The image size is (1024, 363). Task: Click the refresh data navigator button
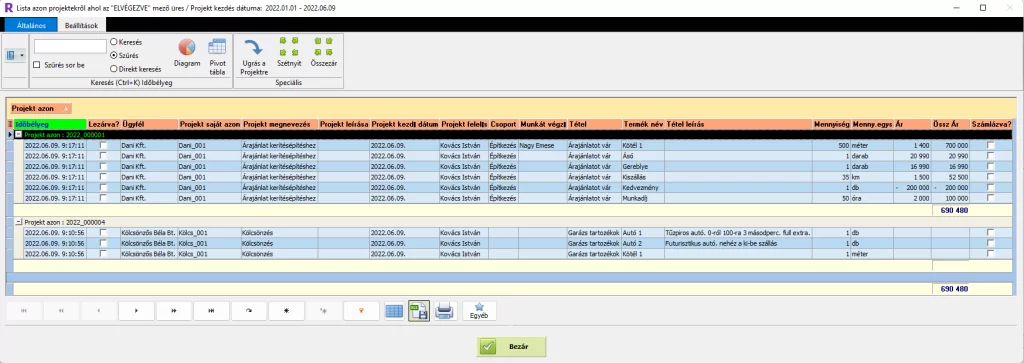tap(248, 311)
